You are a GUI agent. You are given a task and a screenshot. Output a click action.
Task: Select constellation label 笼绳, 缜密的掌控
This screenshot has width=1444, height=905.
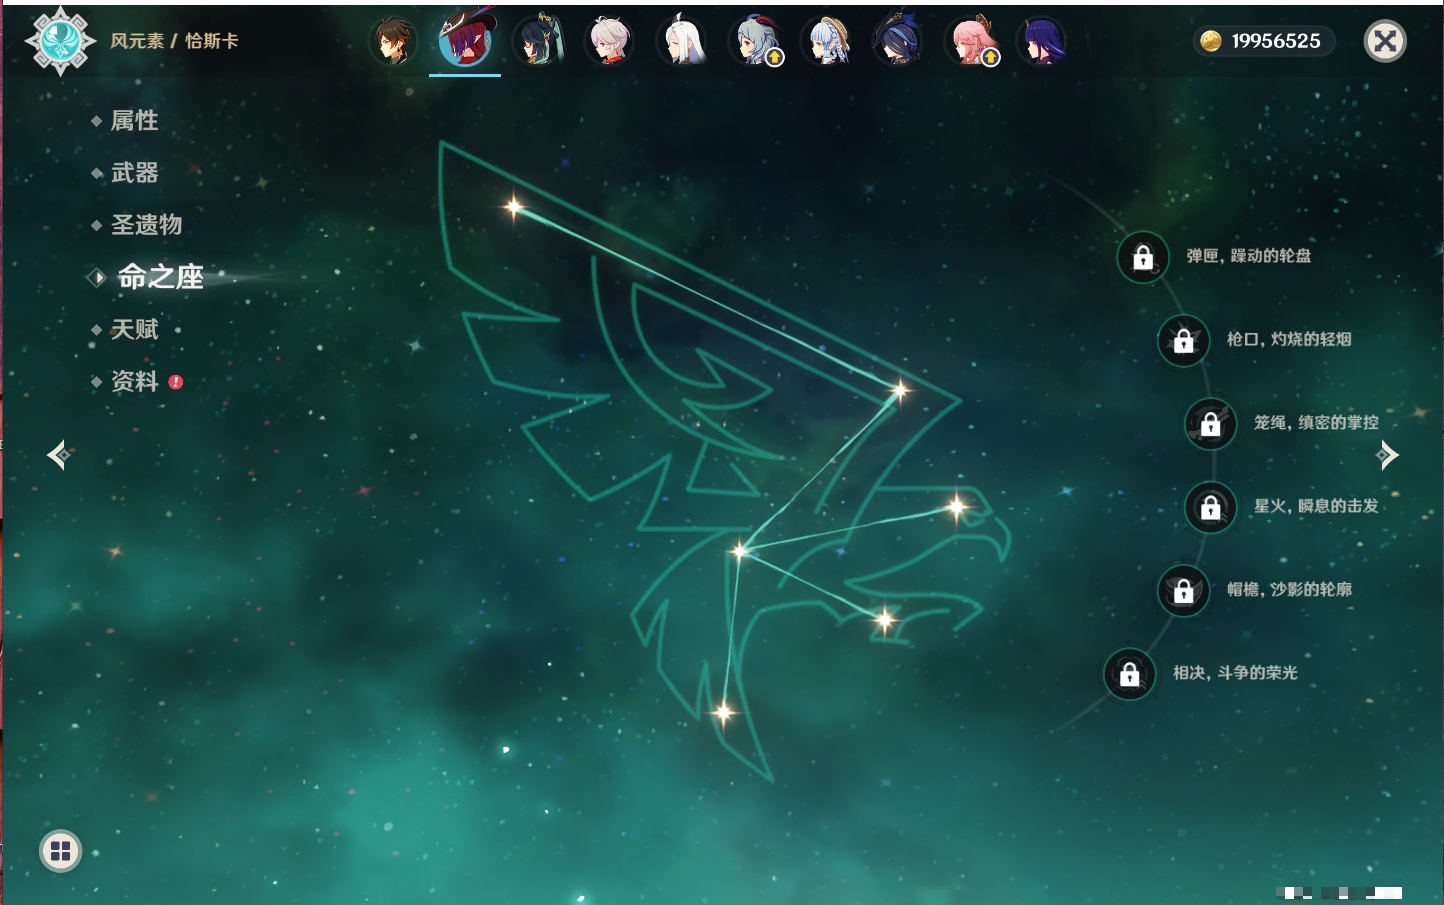(x=1316, y=423)
